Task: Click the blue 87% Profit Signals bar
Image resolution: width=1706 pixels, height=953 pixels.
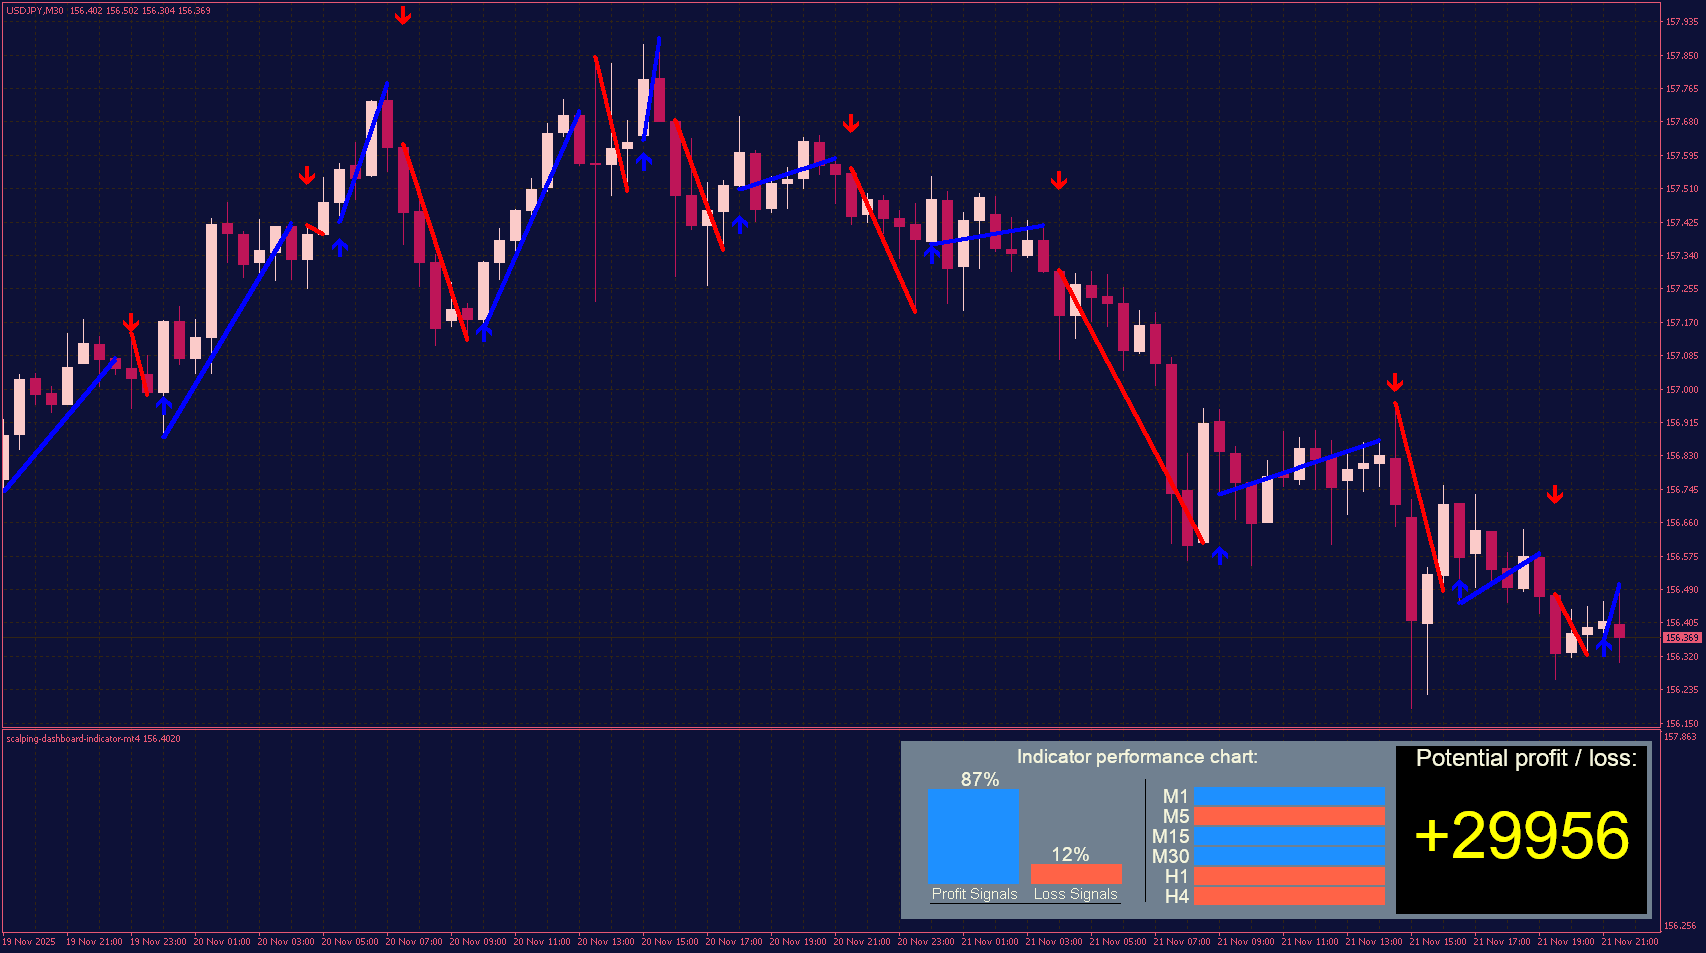Action: click(973, 837)
